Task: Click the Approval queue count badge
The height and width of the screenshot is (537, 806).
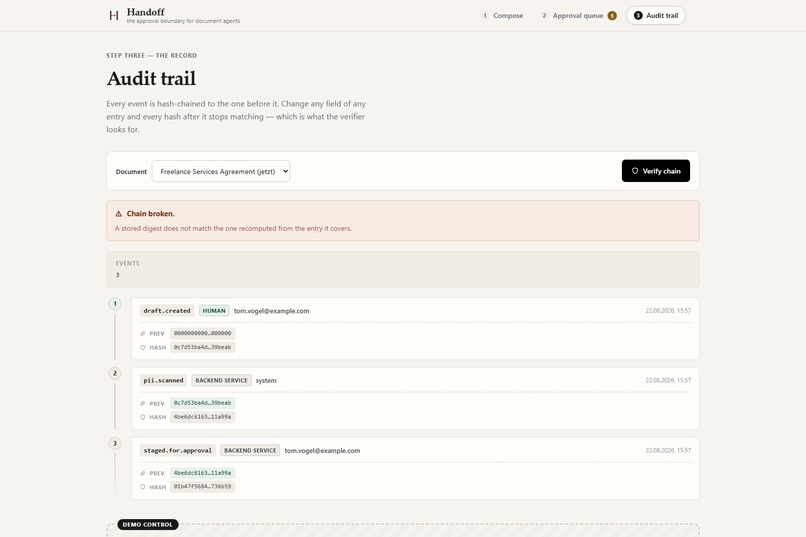Action: pos(612,15)
